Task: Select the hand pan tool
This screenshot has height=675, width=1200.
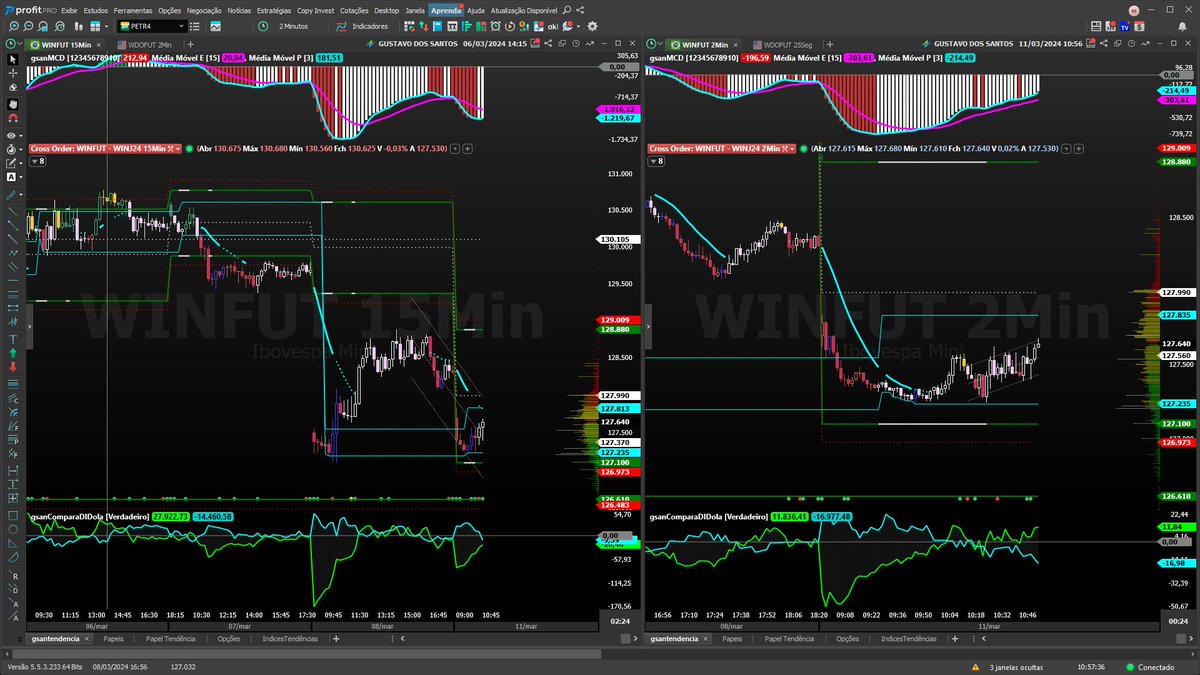Action: [13, 103]
